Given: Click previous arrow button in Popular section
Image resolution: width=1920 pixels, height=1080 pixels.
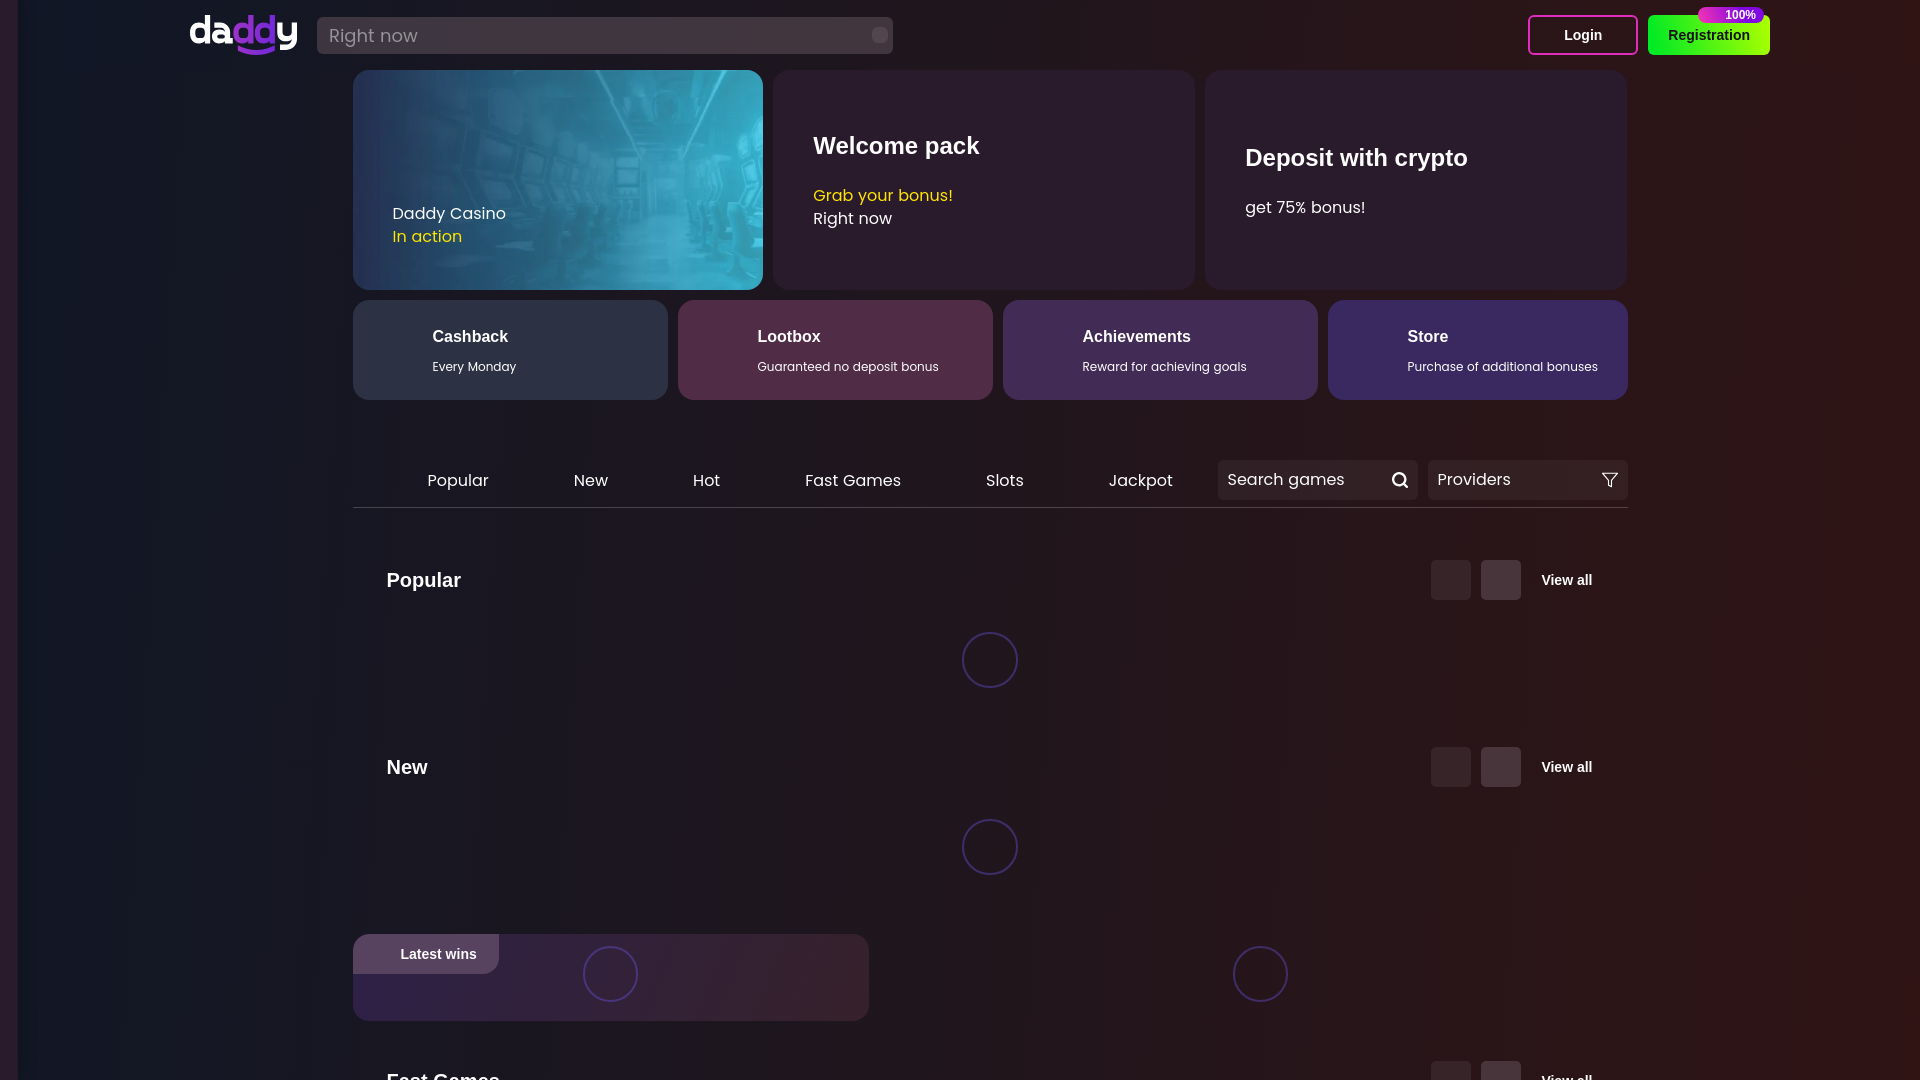Looking at the screenshot, I should [1451, 580].
